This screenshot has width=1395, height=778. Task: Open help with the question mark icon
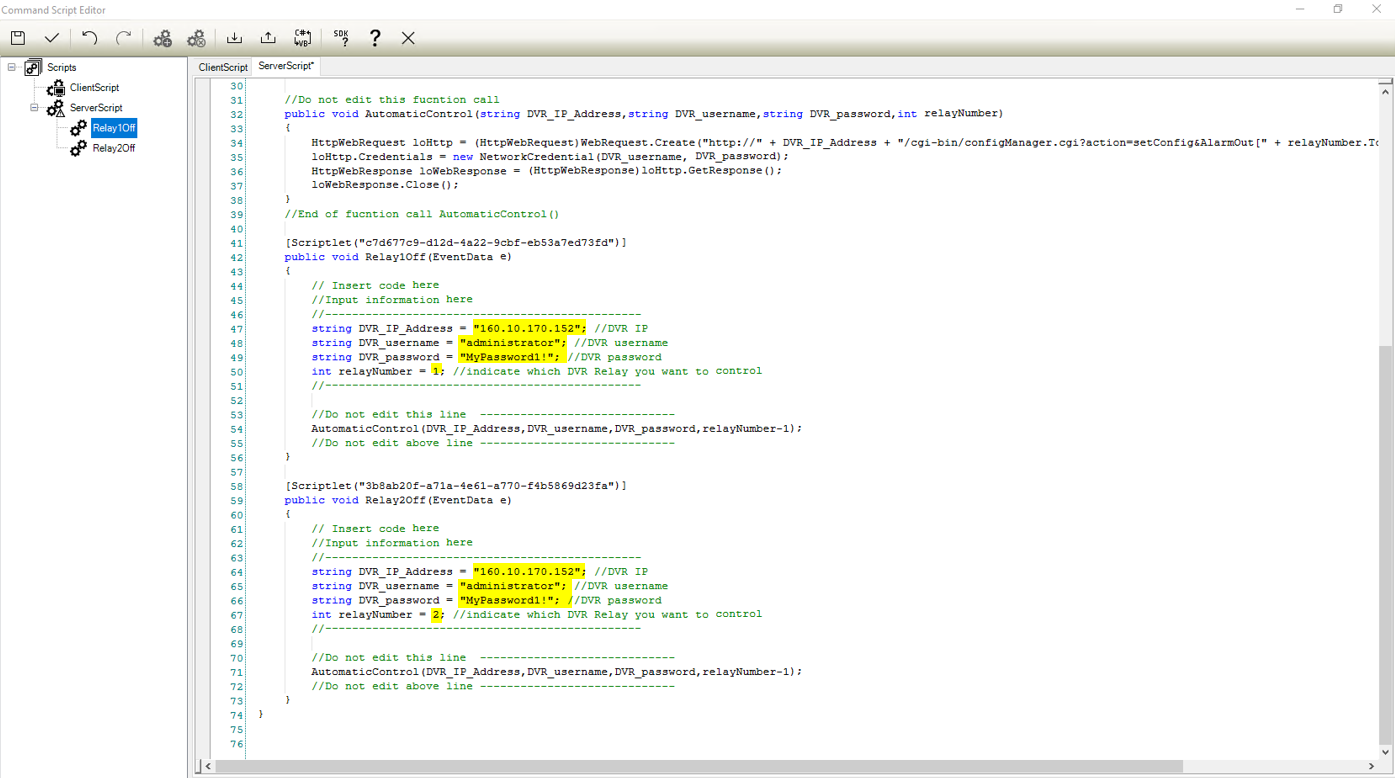375,38
